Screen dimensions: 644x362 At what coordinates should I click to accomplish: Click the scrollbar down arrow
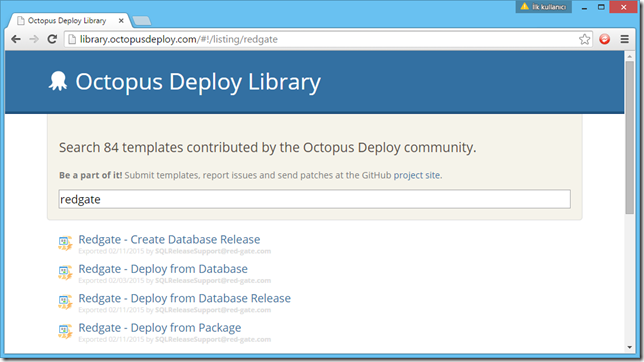click(x=630, y=348)
